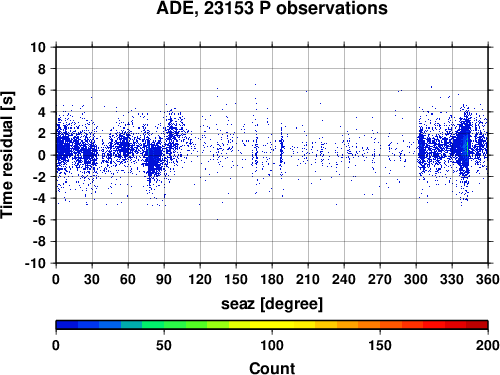500x375 pixels.
Task: Click the x-axis tick label 90
Action: tap(164, 279)
